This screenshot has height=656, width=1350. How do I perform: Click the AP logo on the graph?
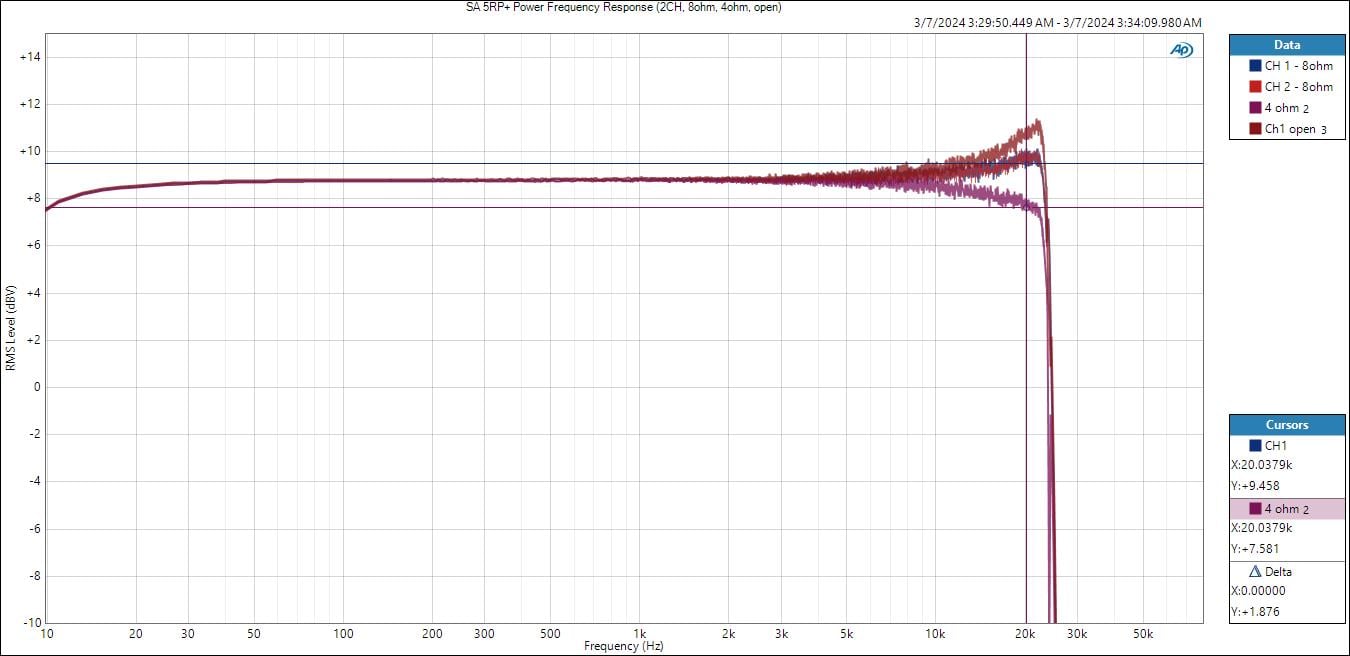click(1181, 50)
